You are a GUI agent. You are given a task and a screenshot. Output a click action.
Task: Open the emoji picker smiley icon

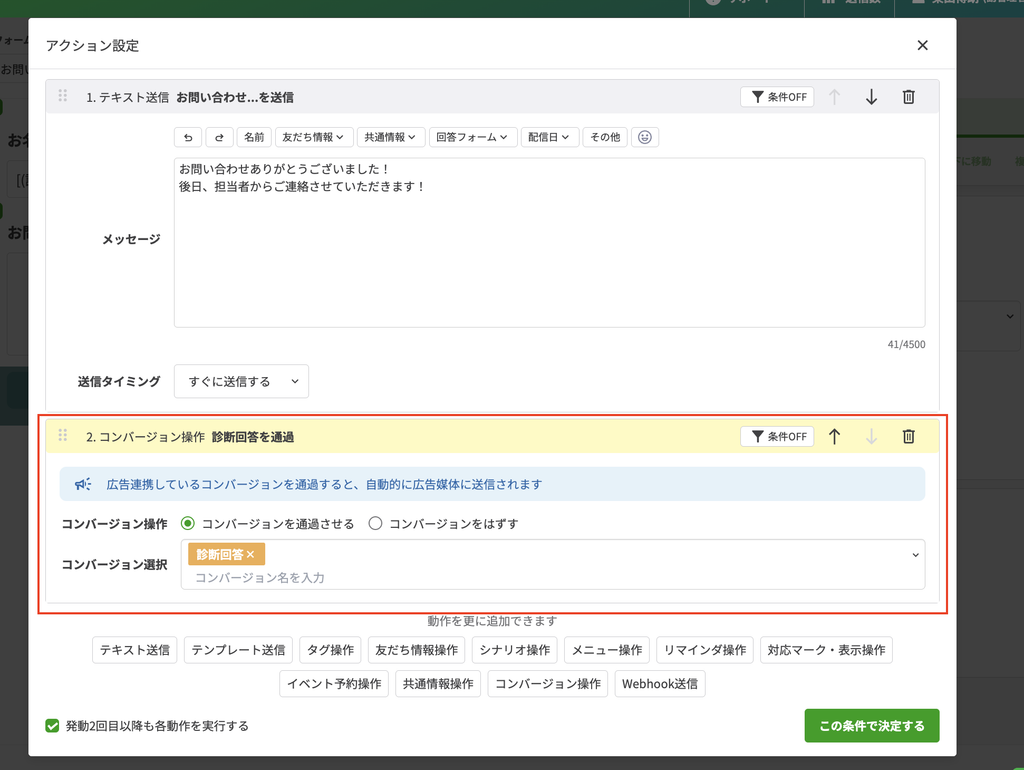tap(645, 137)
